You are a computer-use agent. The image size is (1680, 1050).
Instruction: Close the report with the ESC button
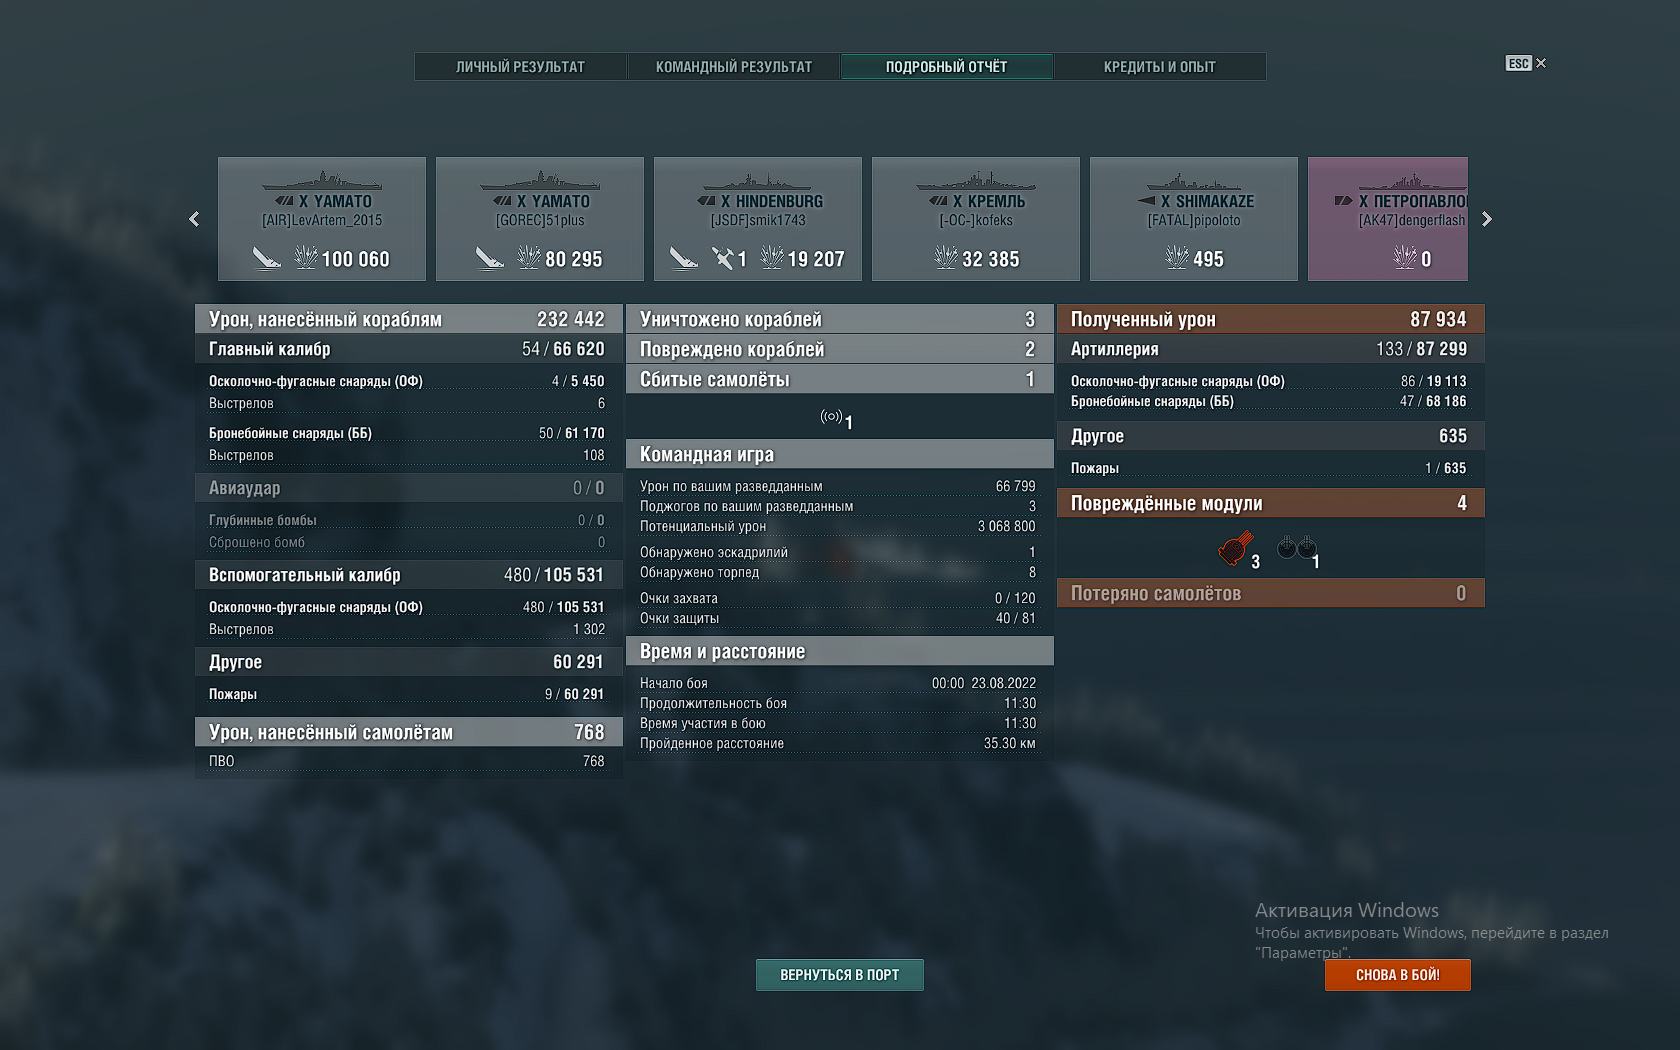tap(1525, 63)
